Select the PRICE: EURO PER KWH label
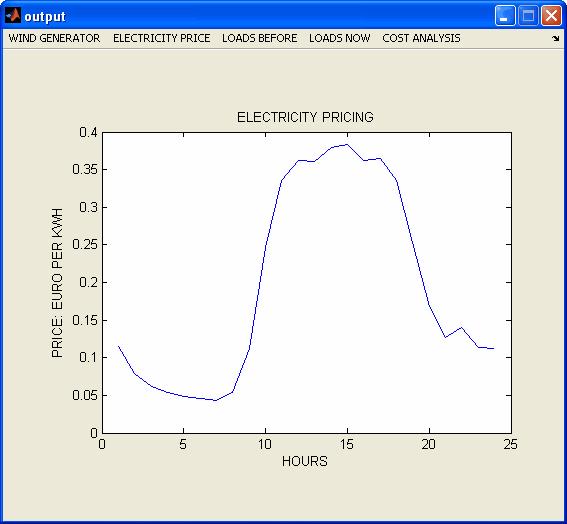Image resolution: width=567 pixels, height=524 pixels. pyautogui.click(x=57, y=283)
